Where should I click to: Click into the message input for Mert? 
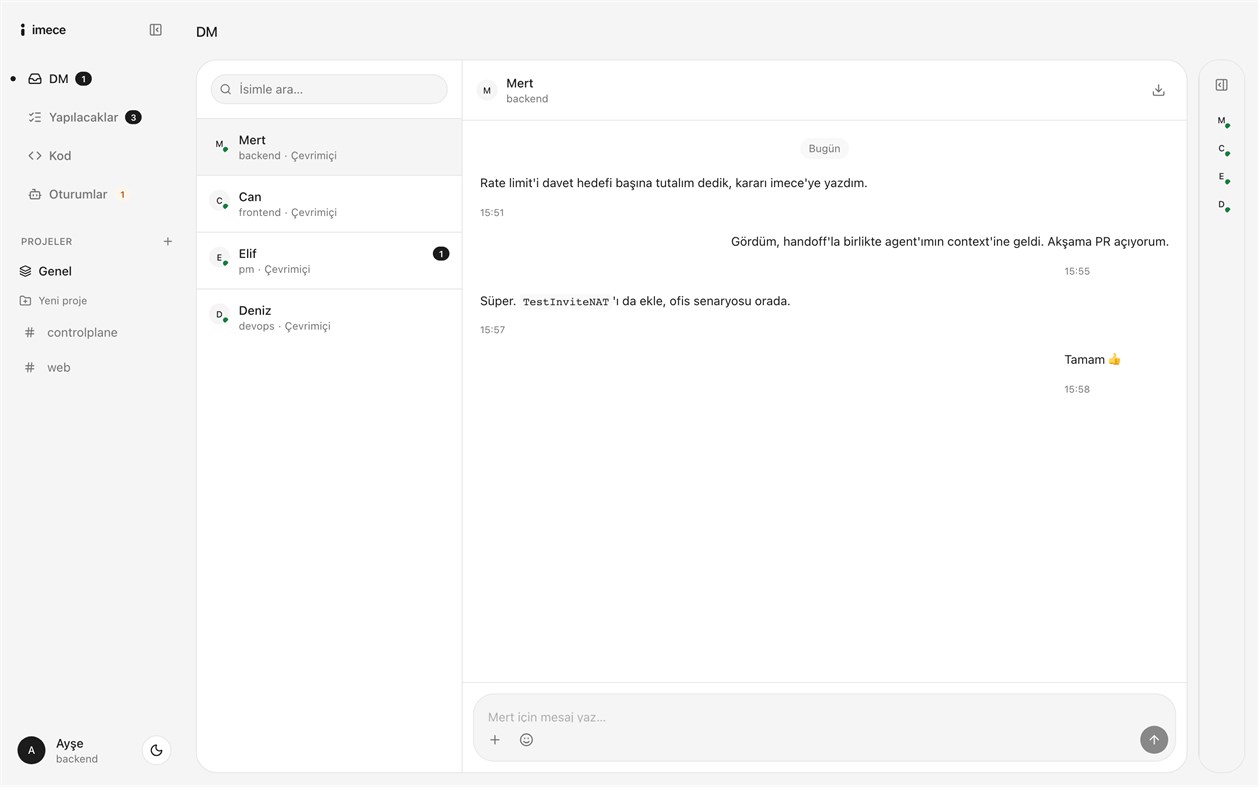coord(824,716)
